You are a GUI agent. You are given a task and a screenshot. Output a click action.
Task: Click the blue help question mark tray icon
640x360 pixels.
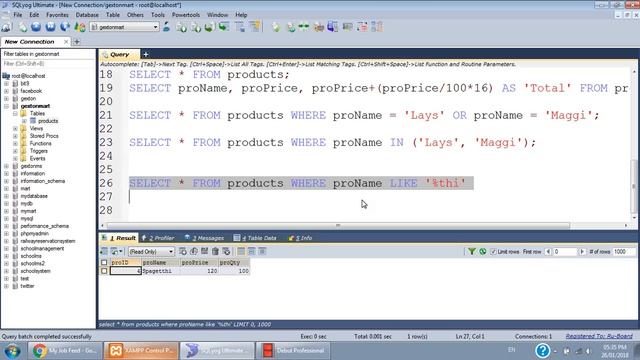click(x=542, y=350)
